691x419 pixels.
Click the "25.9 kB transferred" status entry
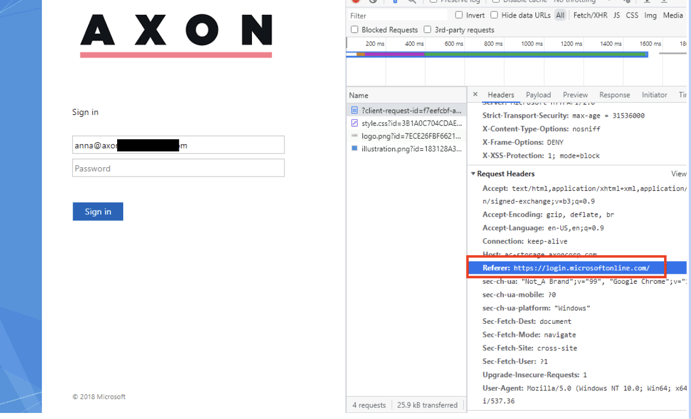[427, 405]
